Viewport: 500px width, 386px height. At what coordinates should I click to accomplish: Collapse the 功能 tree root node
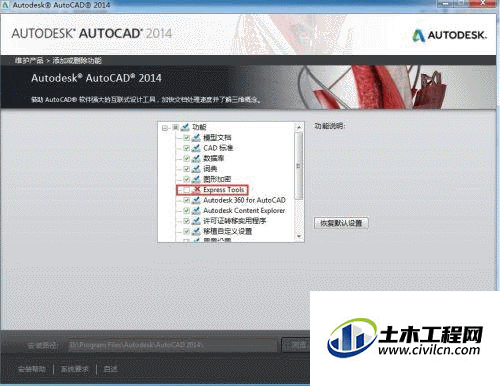click(x=165, y=128)
